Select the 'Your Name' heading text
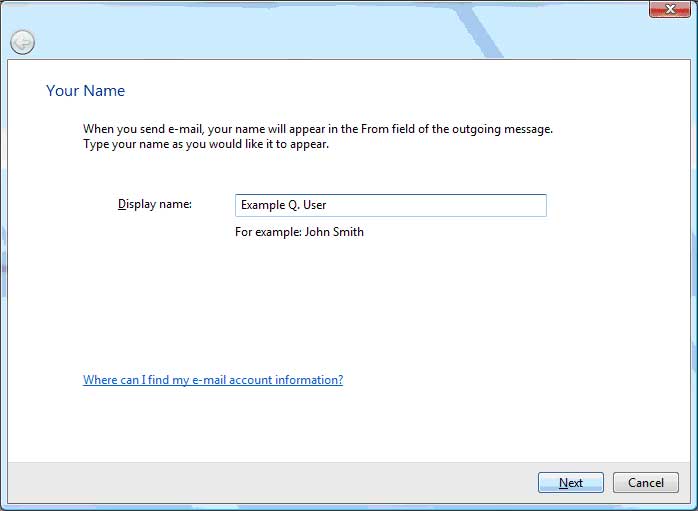This screenshot has width=698, height=511. pyautogui.click(x=85, y=91)
